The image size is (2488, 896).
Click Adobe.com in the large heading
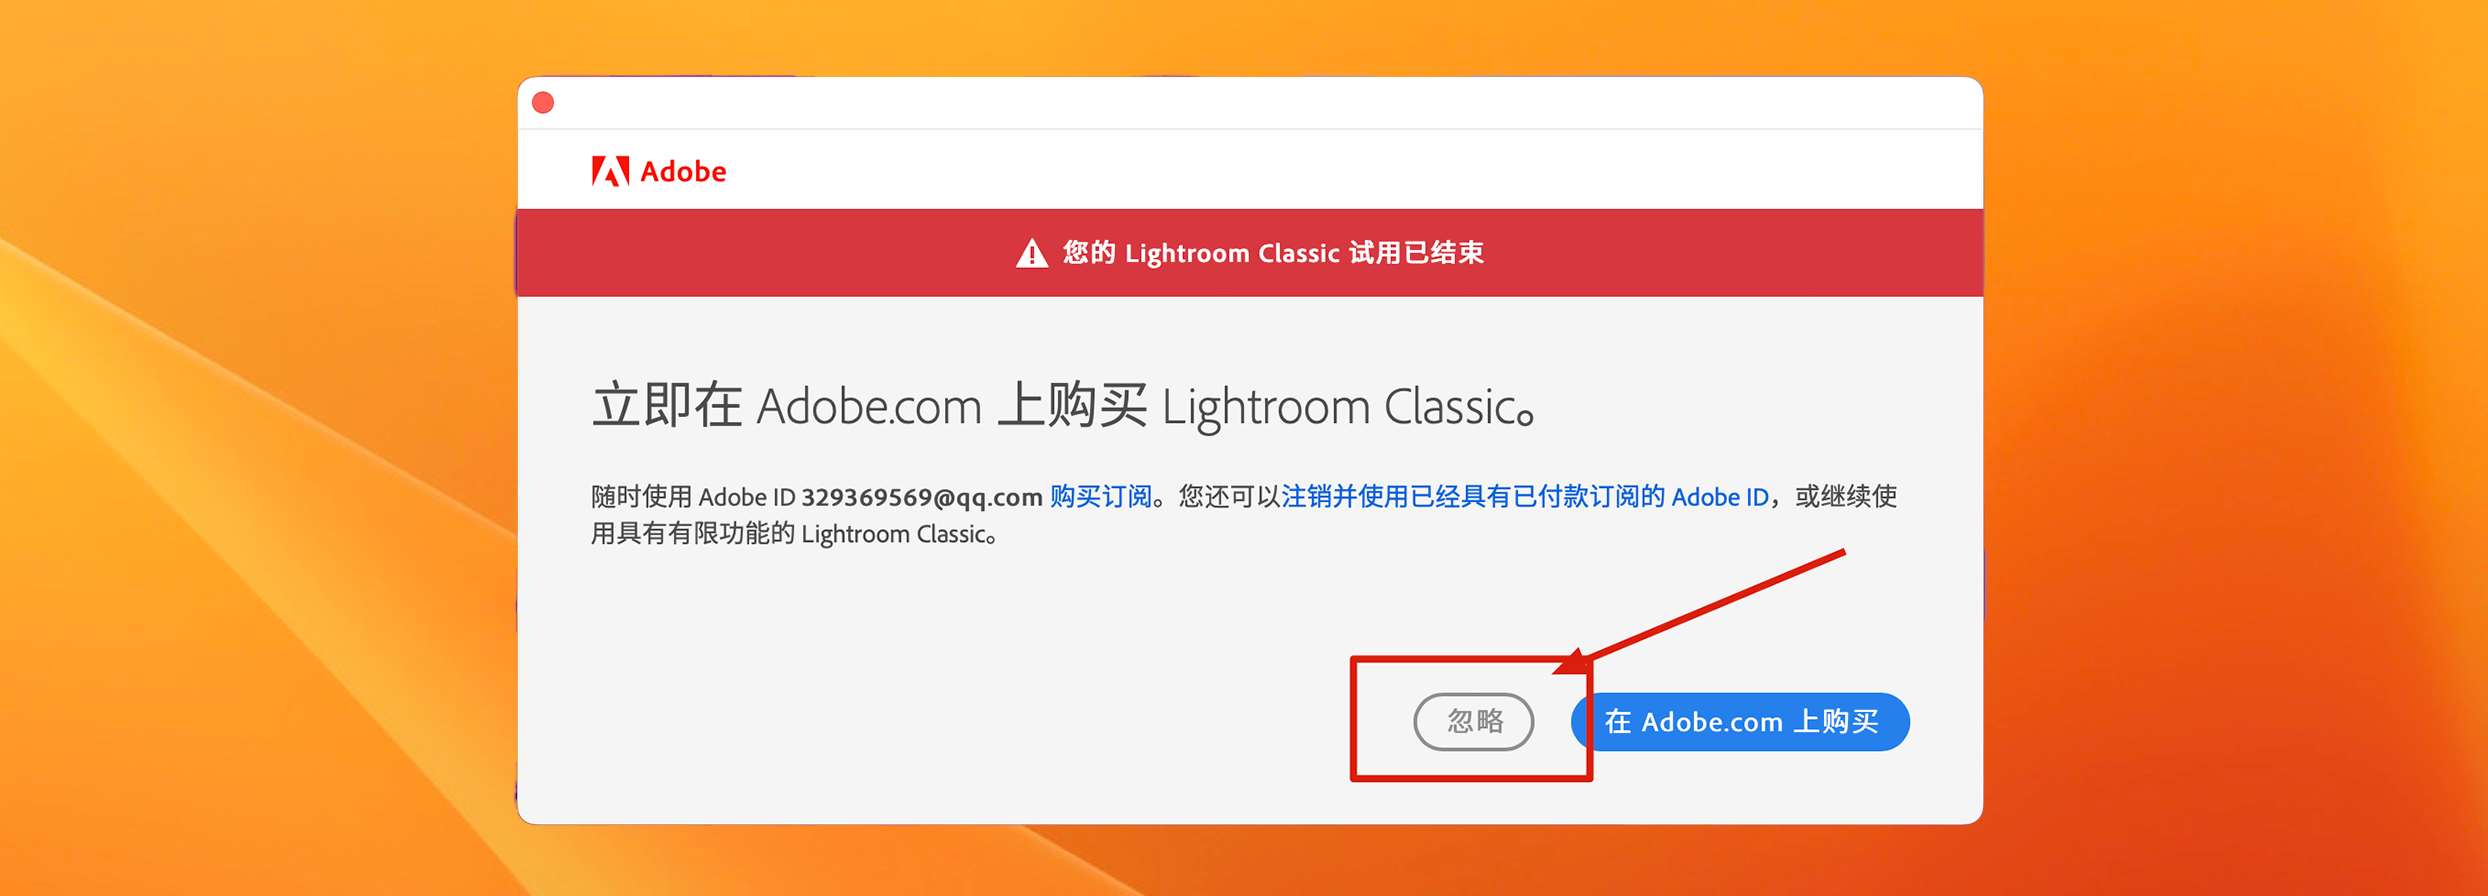point(869,407)
